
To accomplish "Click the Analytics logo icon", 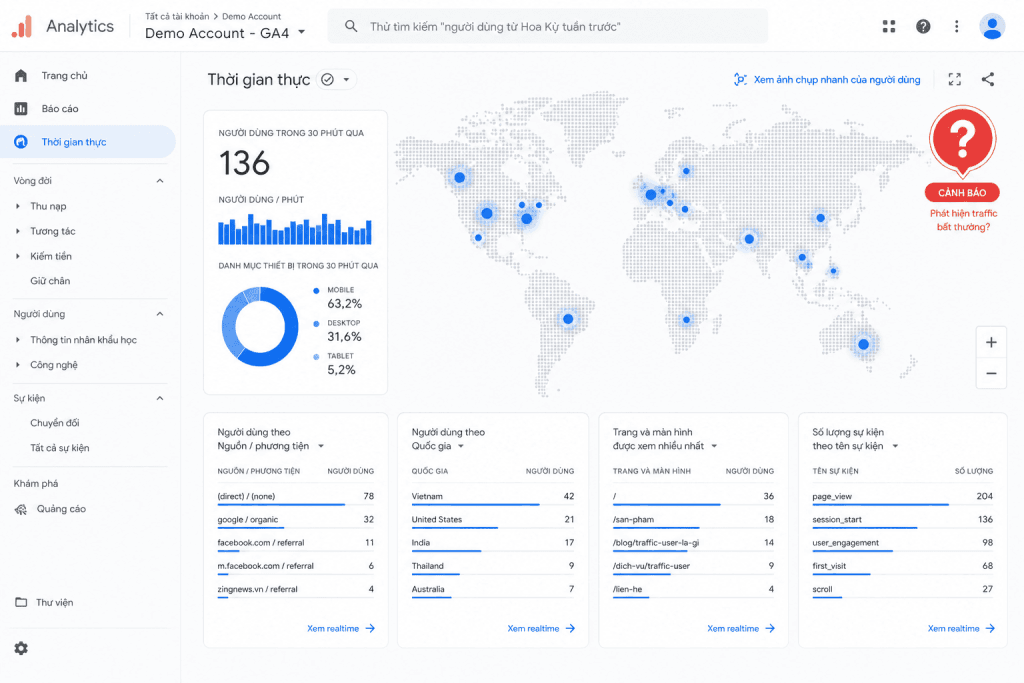I will tap(22, 27).
